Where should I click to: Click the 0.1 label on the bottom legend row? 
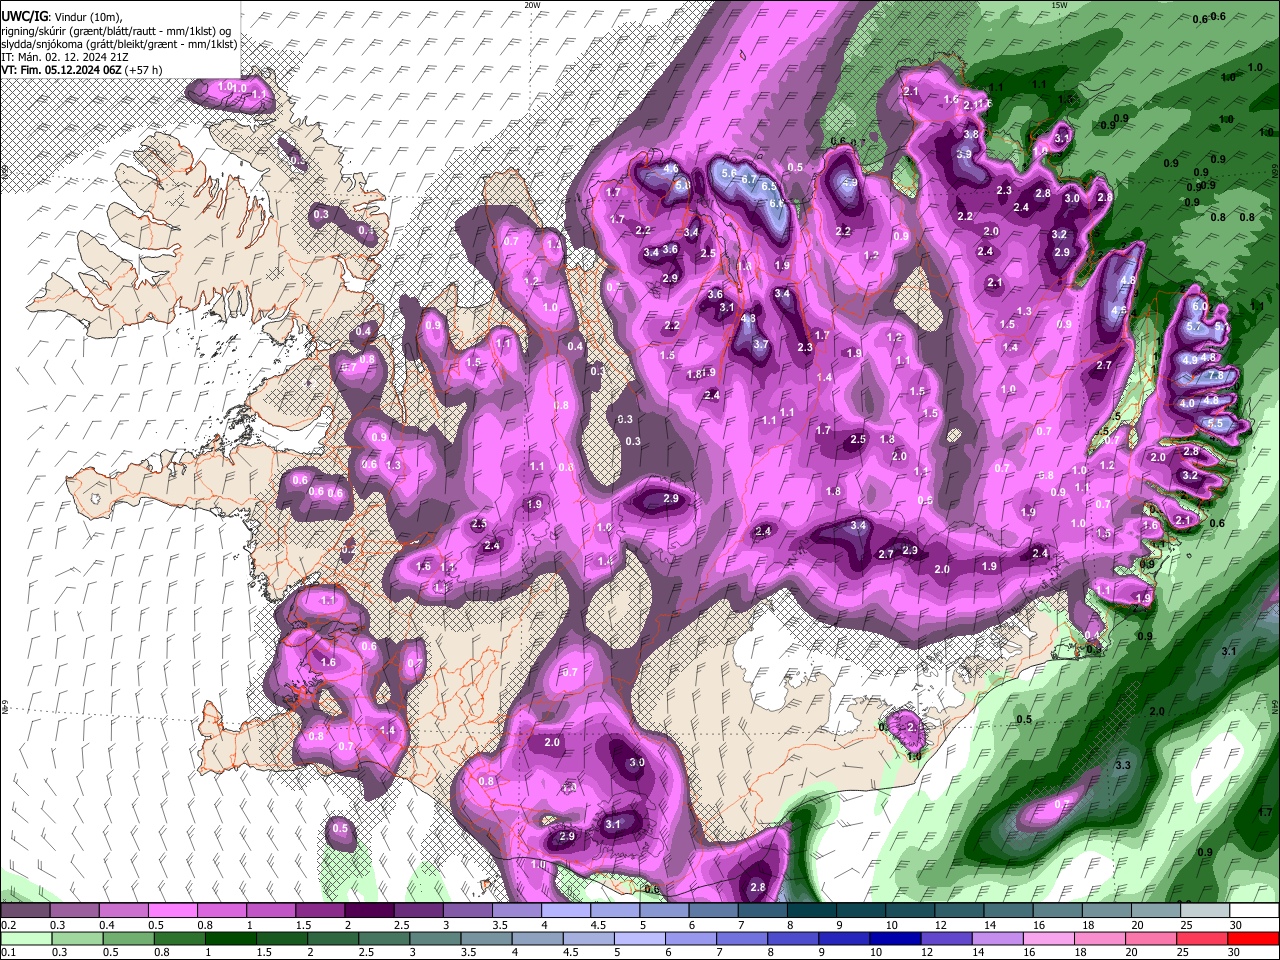pyautogui.click(x=7, y=953)
